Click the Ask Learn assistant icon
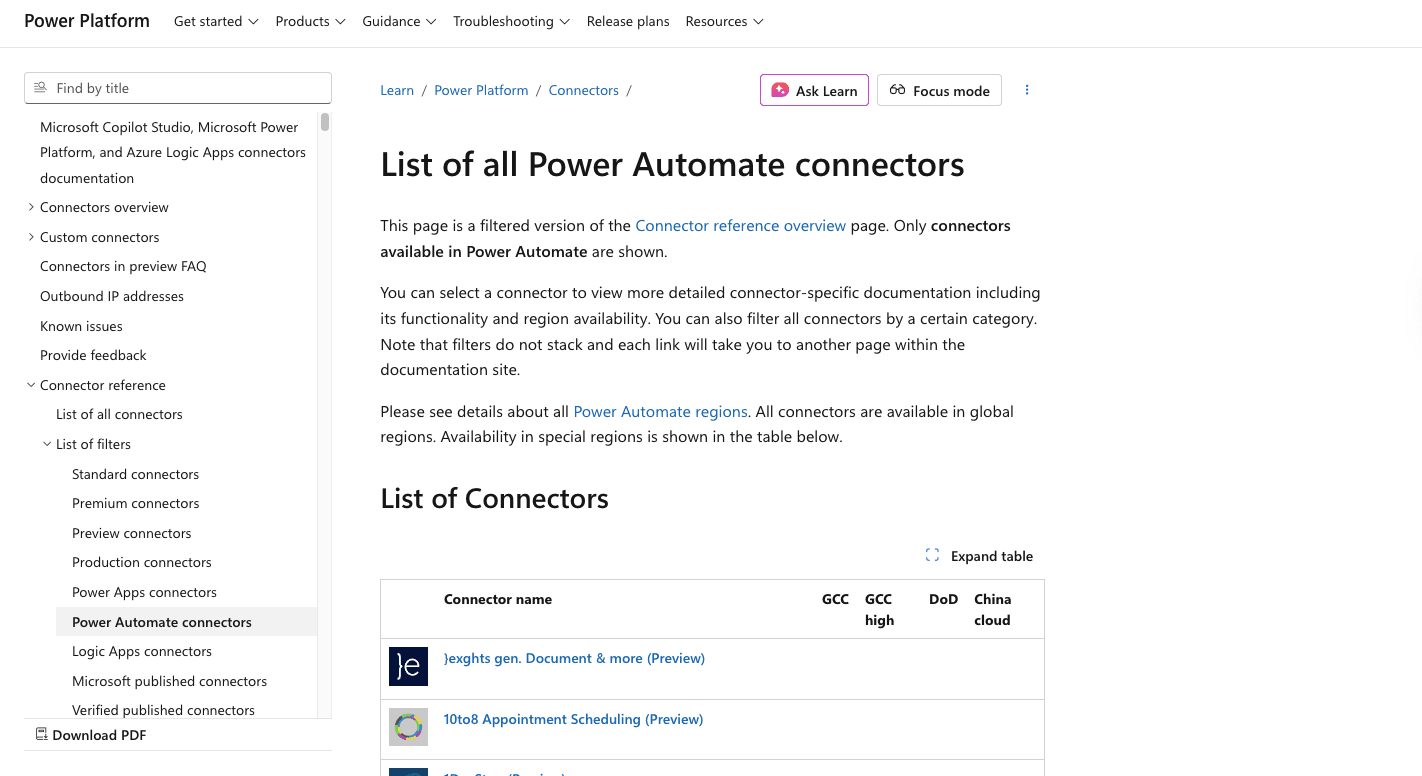Viewport: 1422px width, 776px height. click(780, 90)
